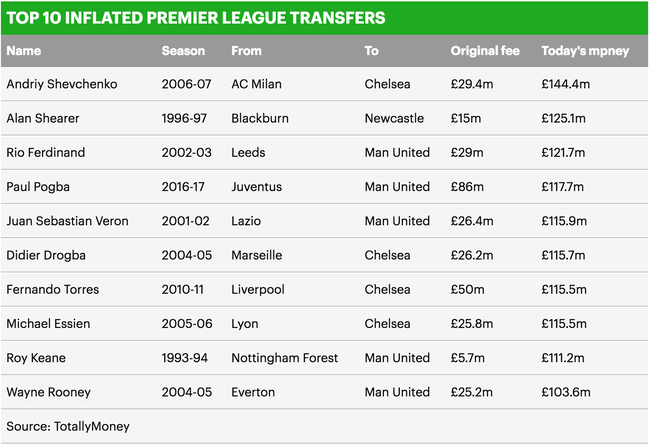Viewport: 650px width, 445px height.
Task: Click the Source: TotallyMoney text
Action: click(x=68, y=426)
